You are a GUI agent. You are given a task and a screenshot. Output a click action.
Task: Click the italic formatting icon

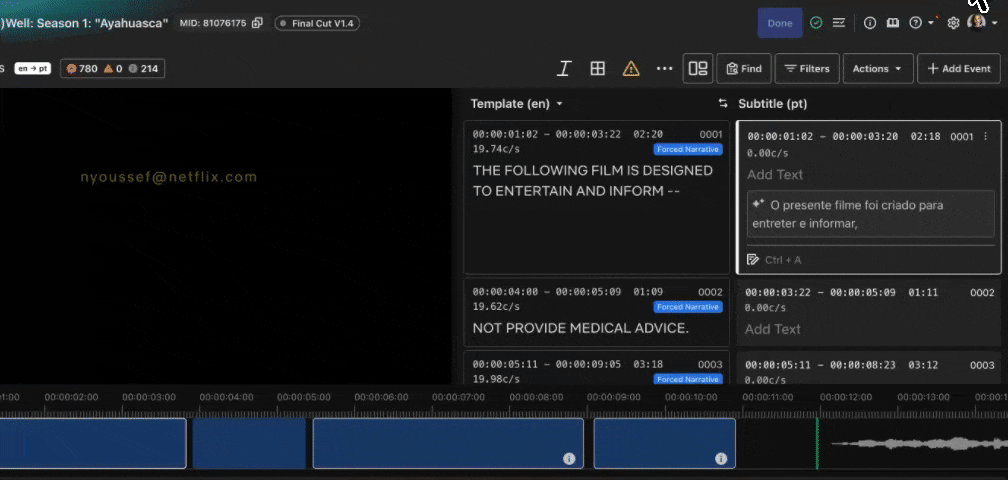pyautogui.click(x=564, y=69)
